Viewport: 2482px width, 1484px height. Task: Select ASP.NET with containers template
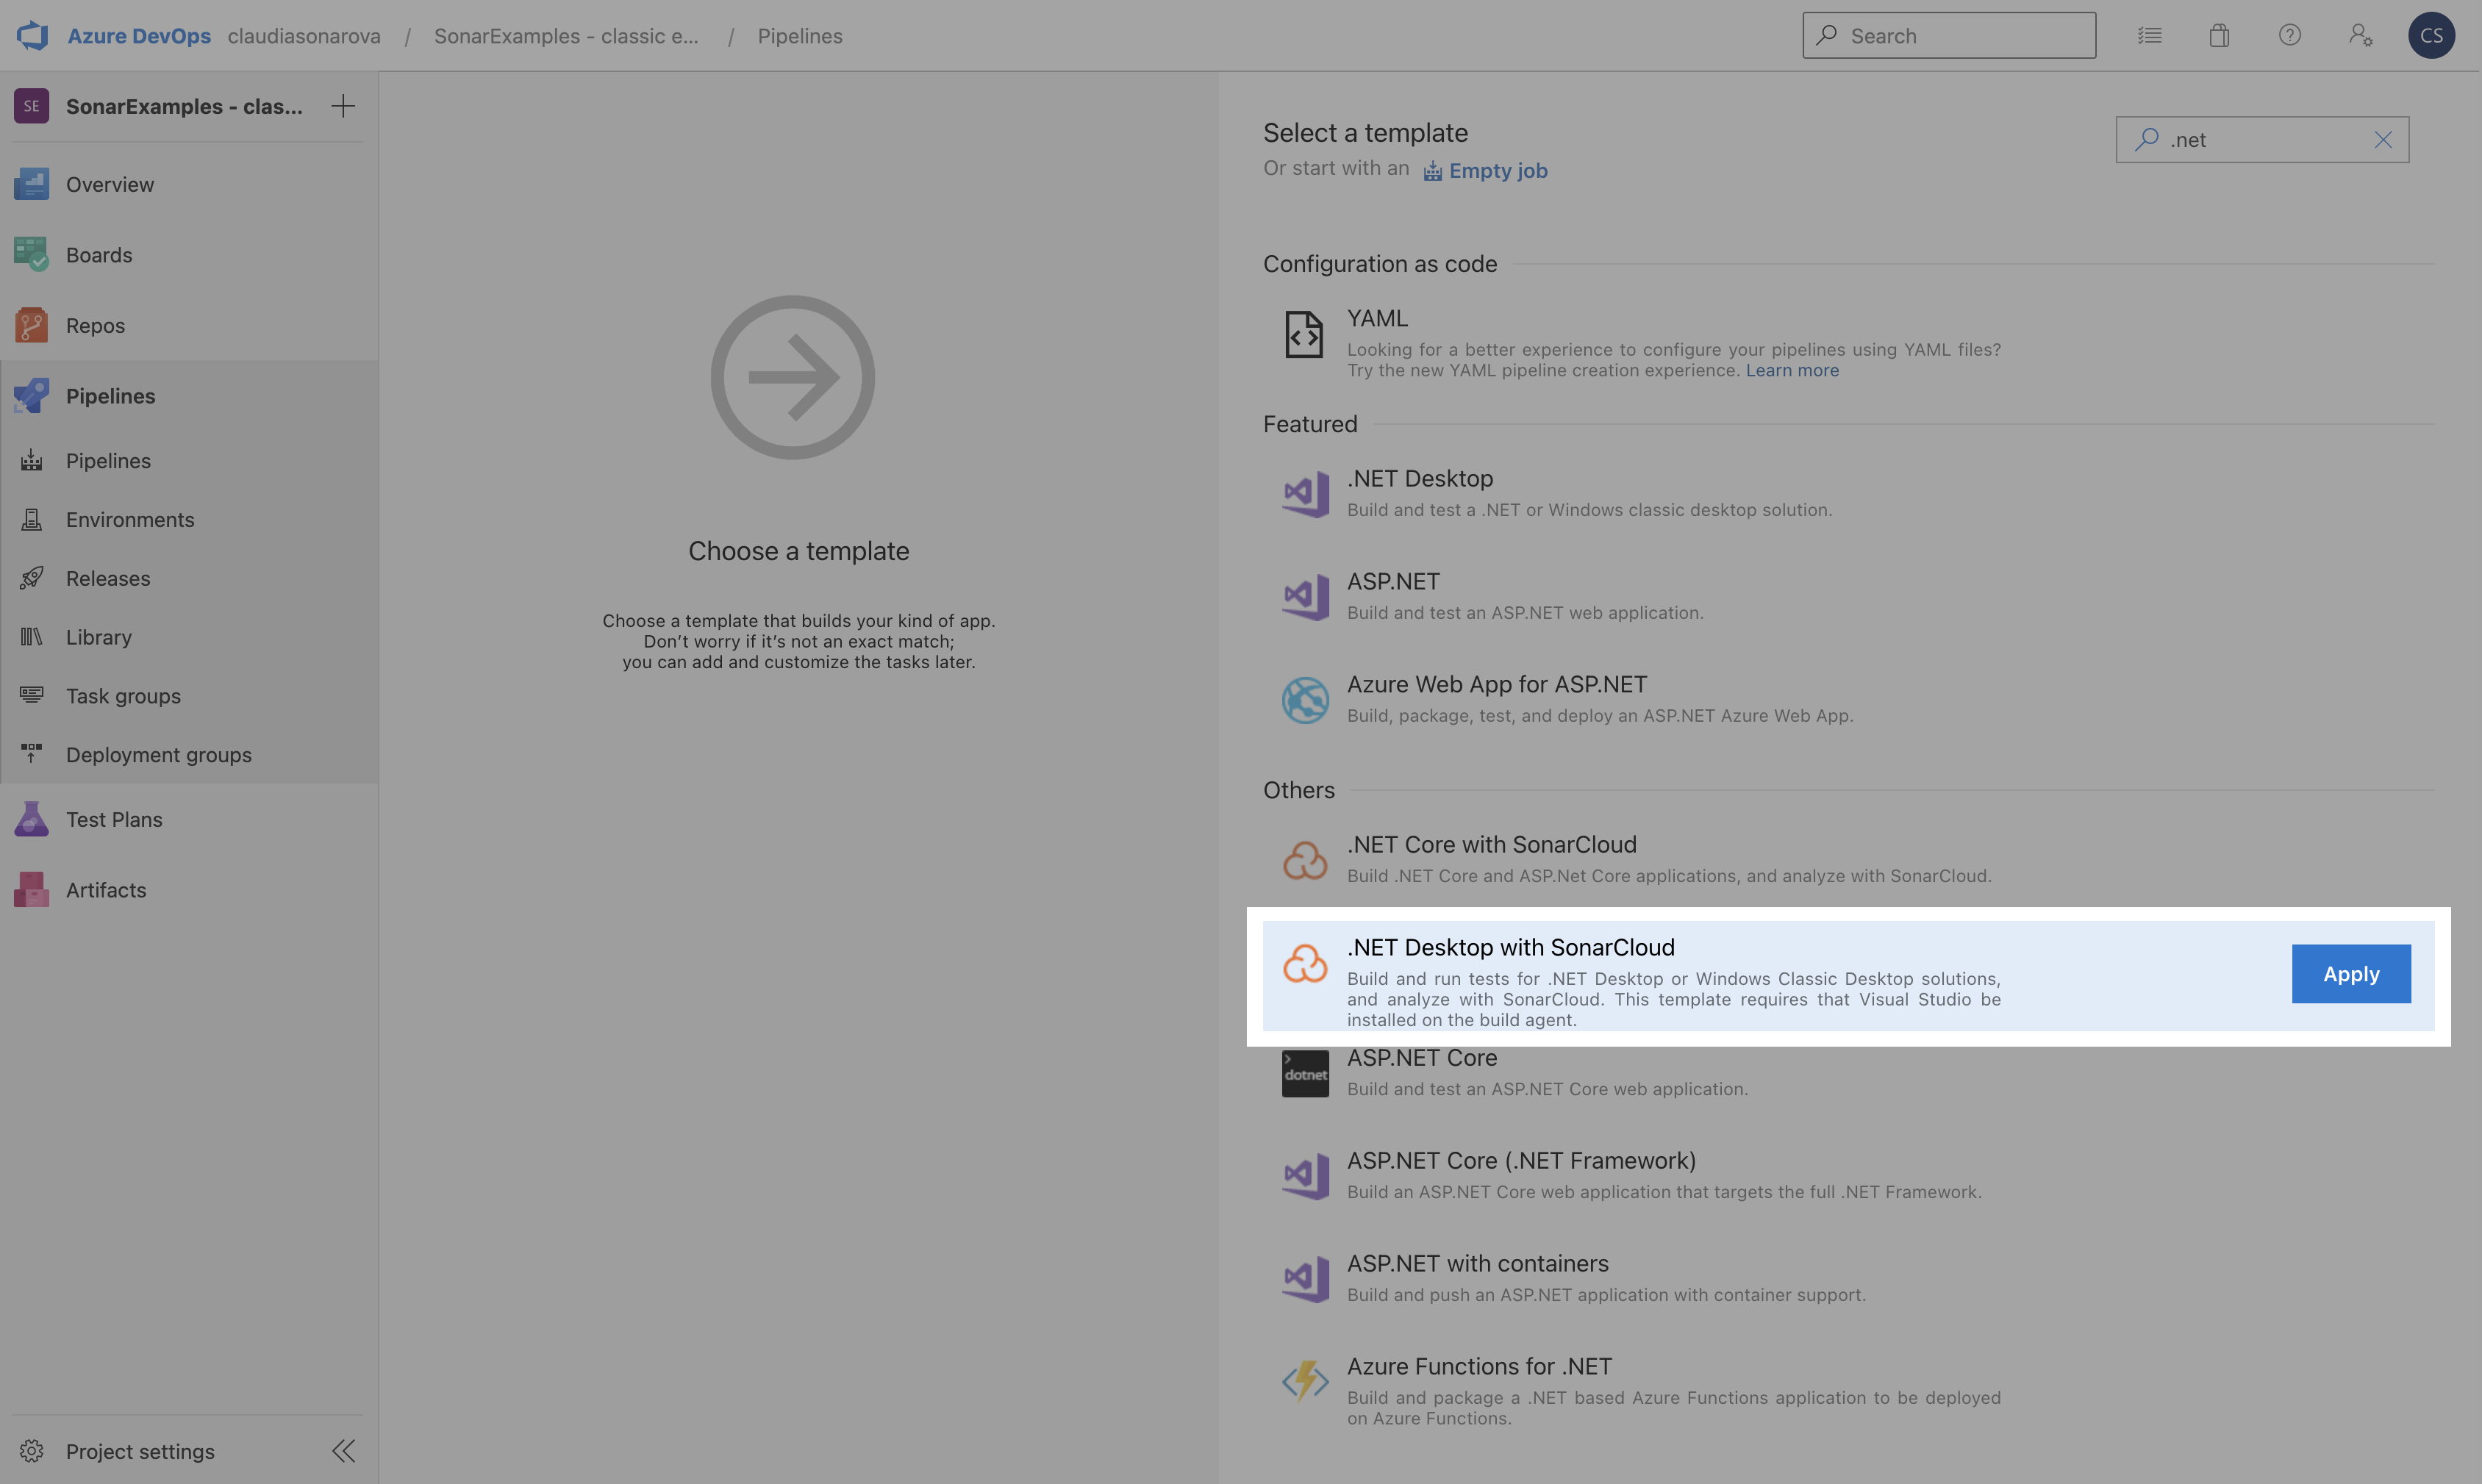(x=1848, y=1279)
